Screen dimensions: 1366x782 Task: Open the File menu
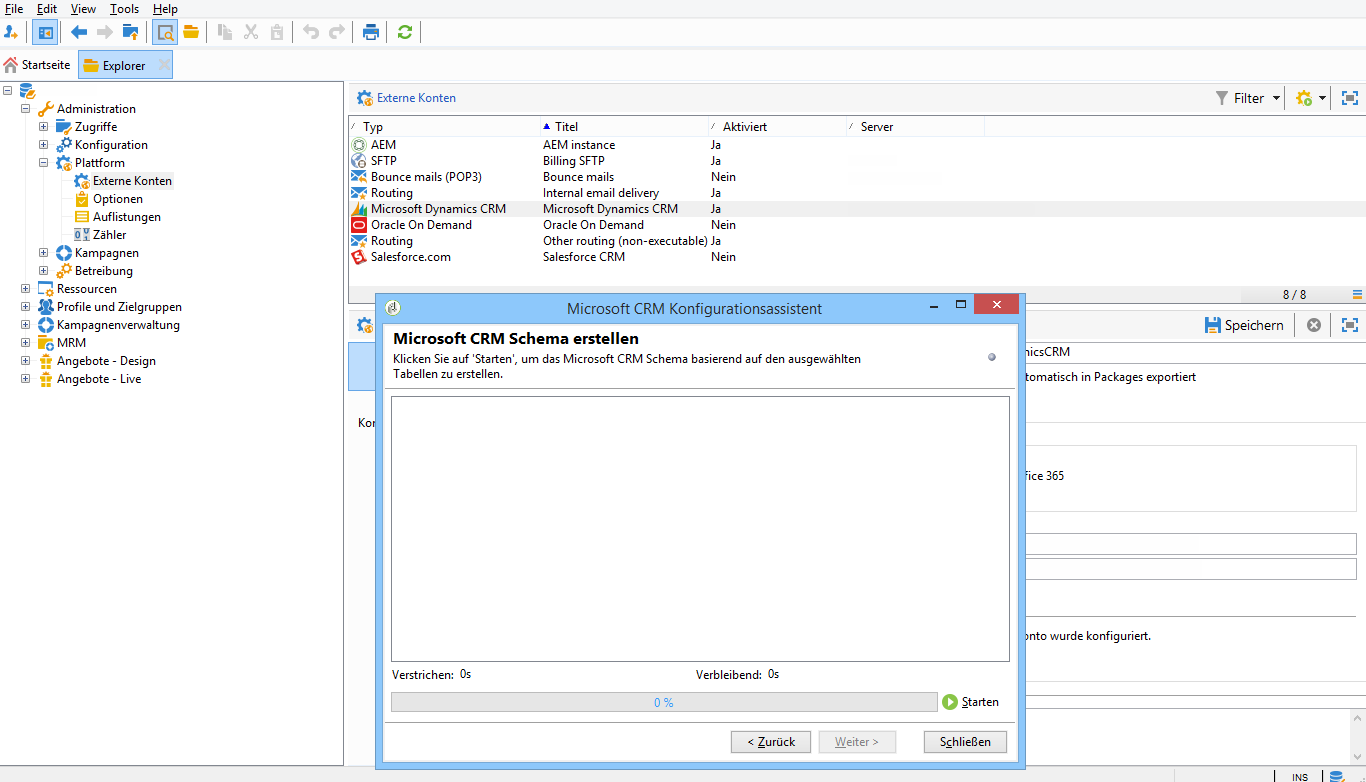[x=14, y=9]
